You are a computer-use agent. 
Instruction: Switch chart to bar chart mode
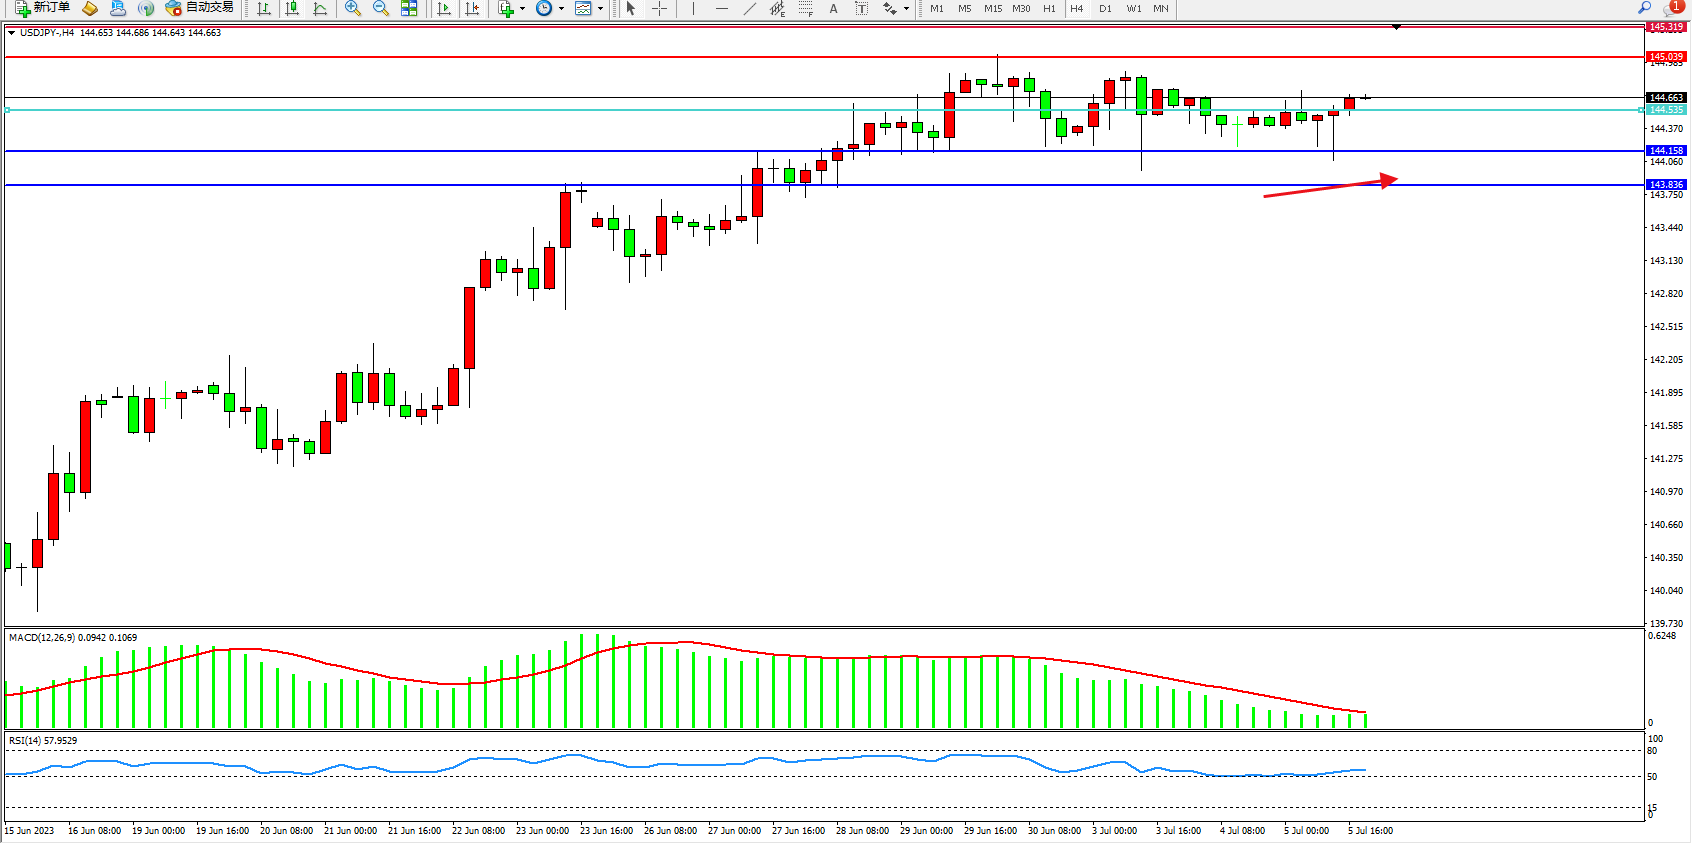tap(264, 9)
